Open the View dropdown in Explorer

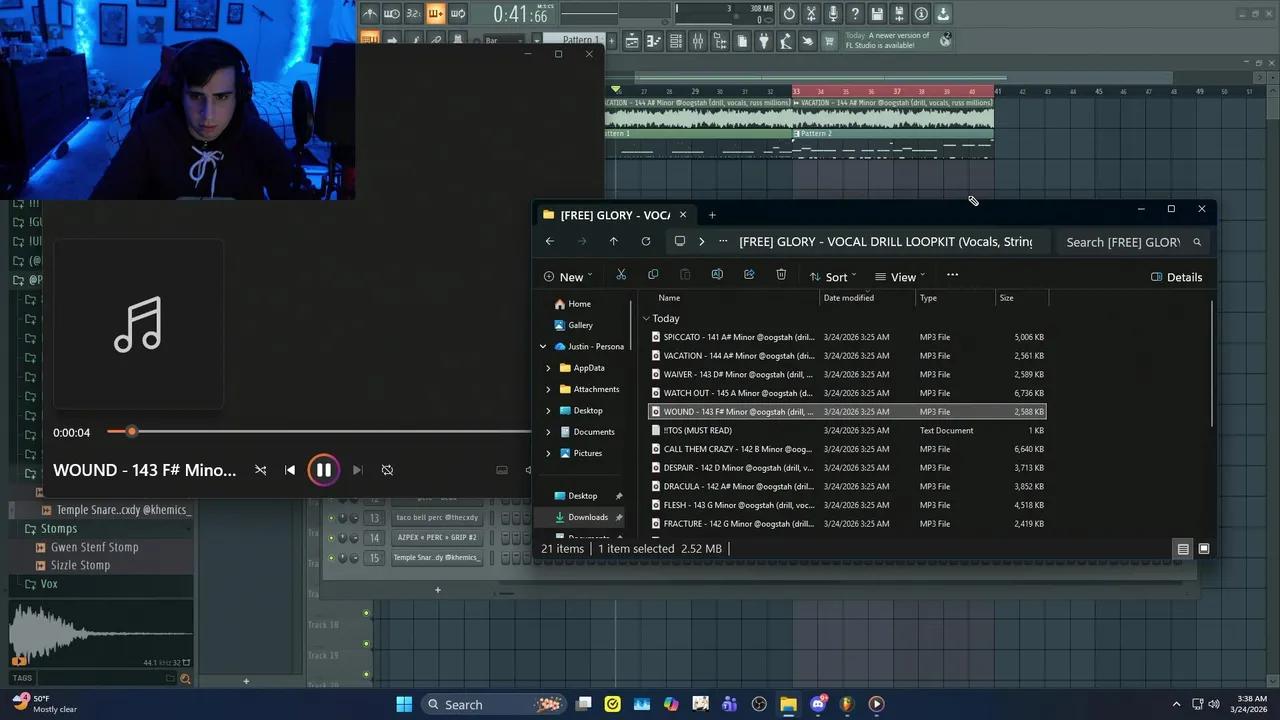[x=902, y=276]
